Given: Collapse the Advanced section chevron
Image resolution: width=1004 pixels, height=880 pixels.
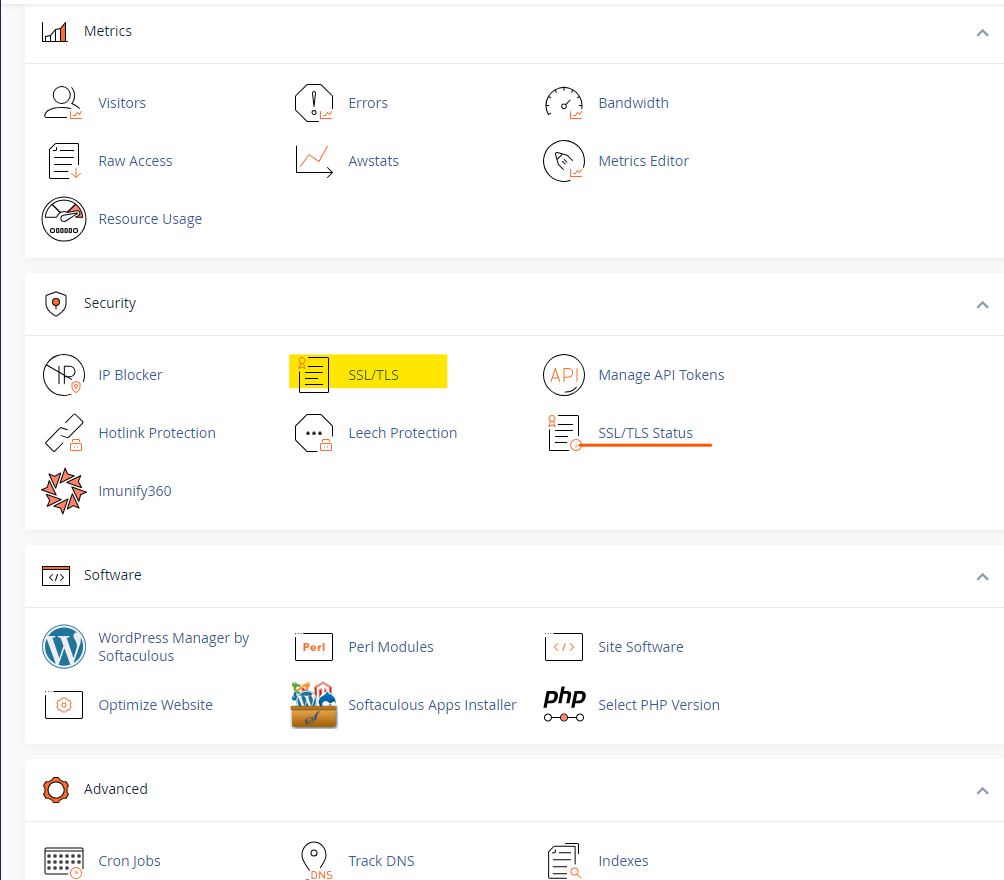Looking at the screenshot, I should tap(982, 791).
